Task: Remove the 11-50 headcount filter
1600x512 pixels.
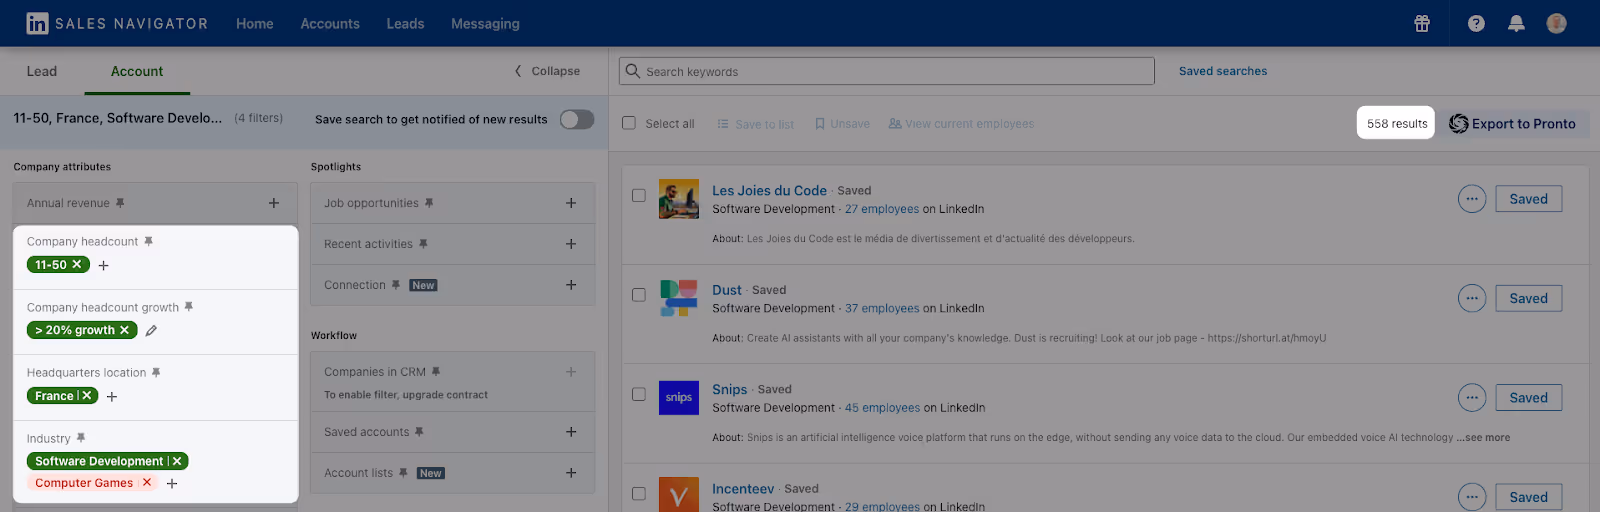Action: tap(77, 265)
